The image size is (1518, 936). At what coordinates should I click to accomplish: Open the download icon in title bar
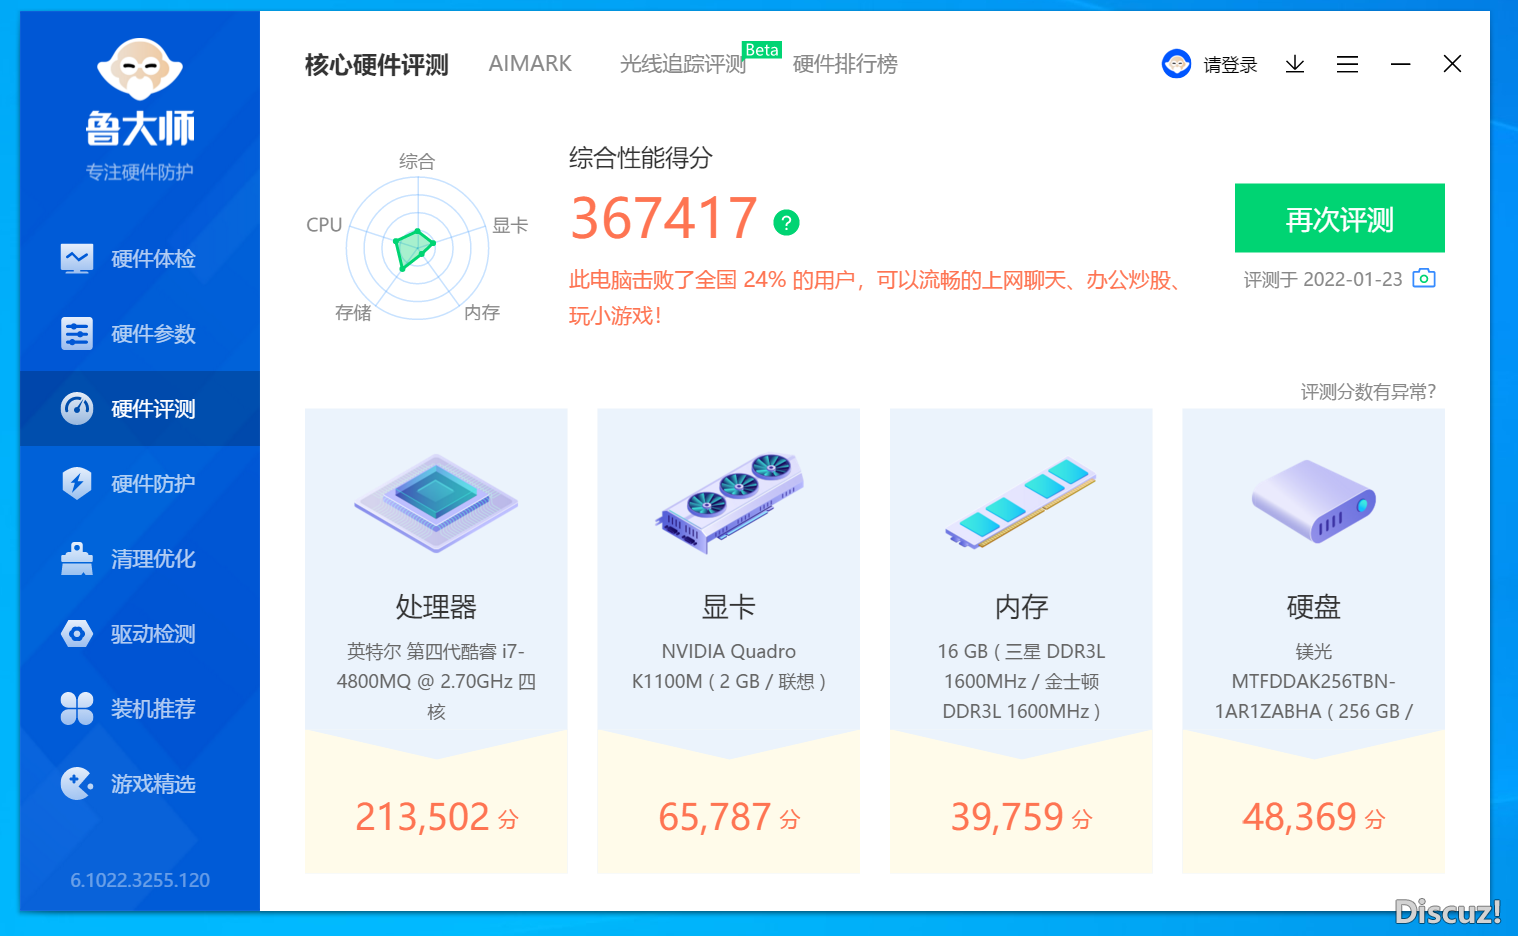[x=1295, y=65]
